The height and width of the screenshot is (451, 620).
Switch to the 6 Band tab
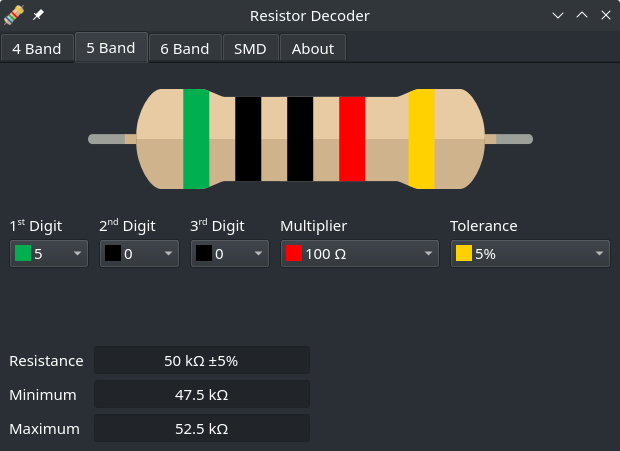(185, 48)
